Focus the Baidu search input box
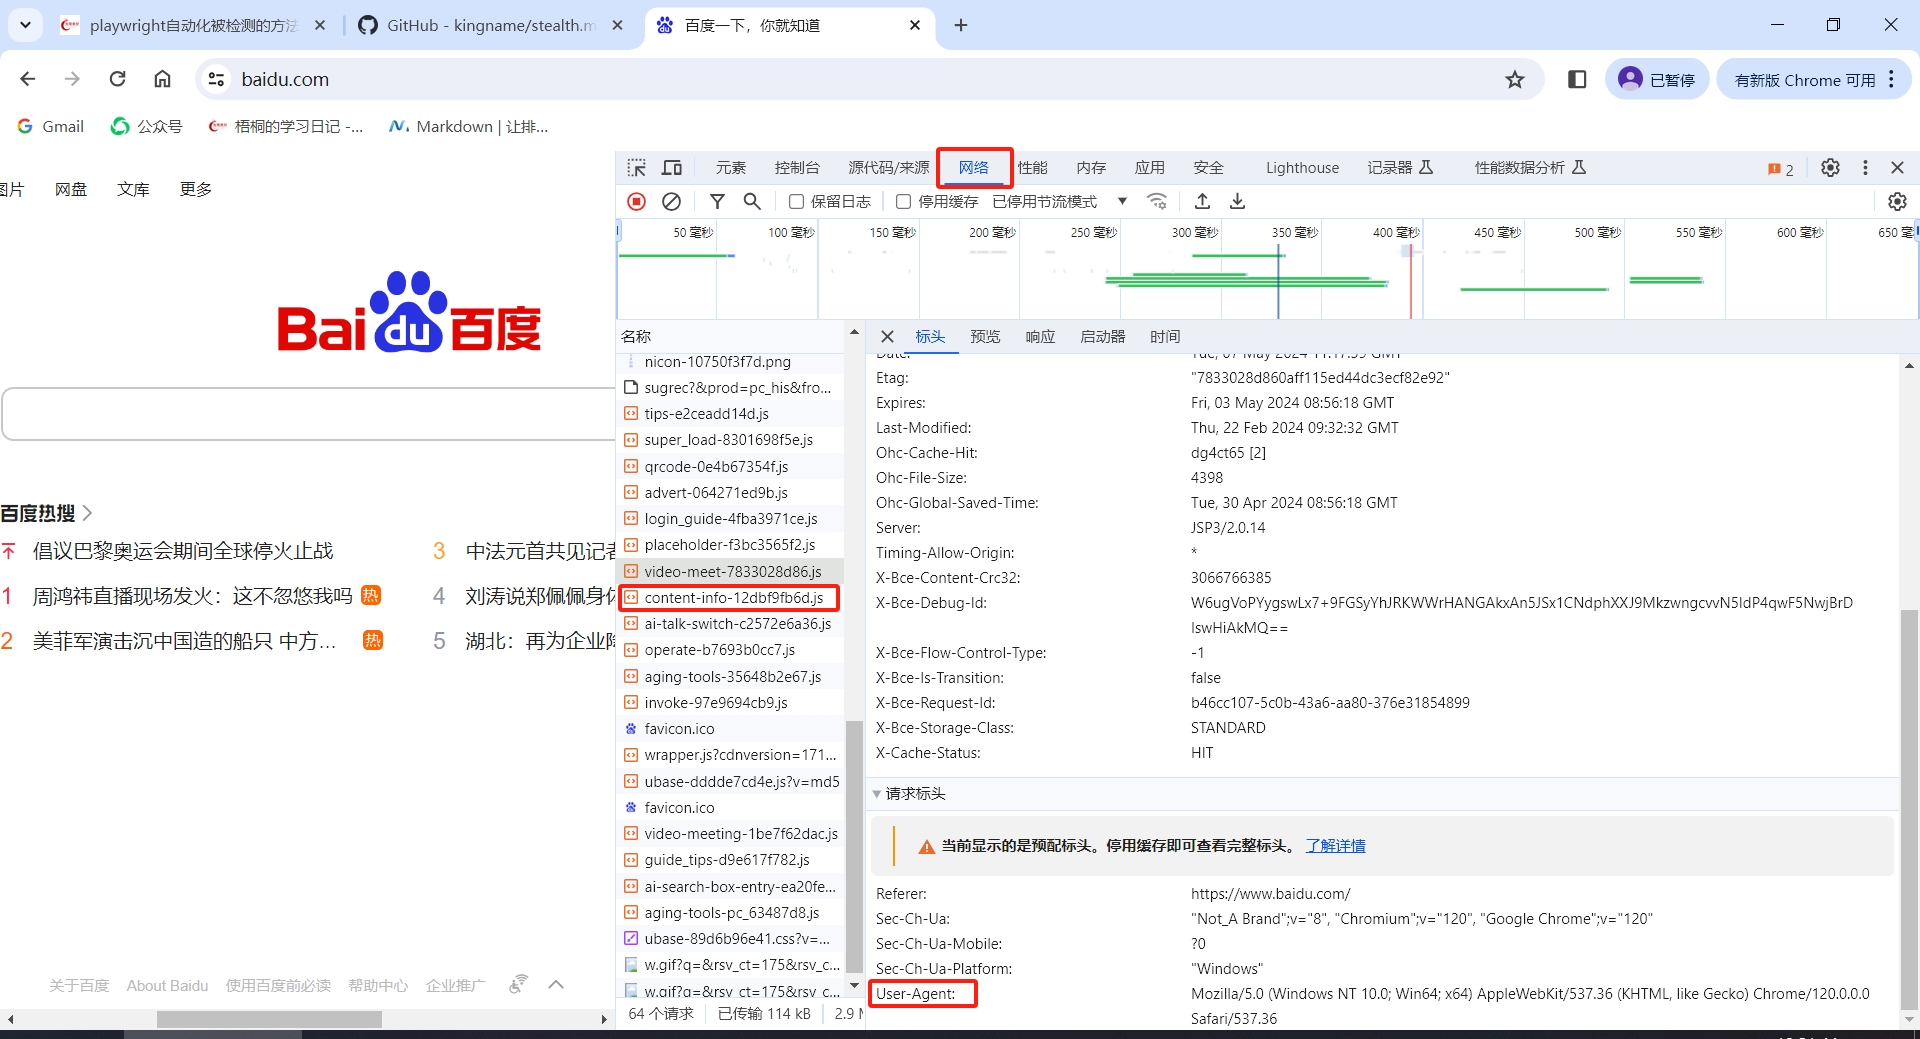This screenshot has height=1039, width=1920. click(308, 414)
